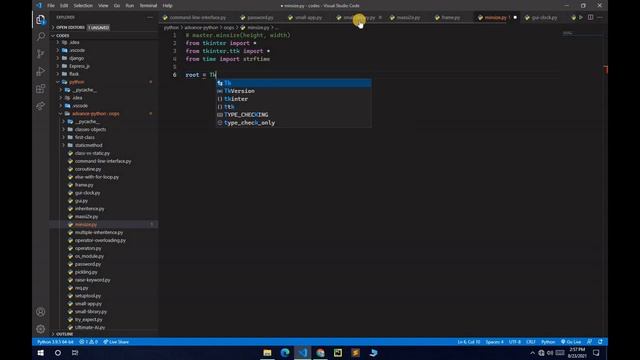640x360 pixels.
Task: Open the Run and Debug view
Action: tap(40, 71)
